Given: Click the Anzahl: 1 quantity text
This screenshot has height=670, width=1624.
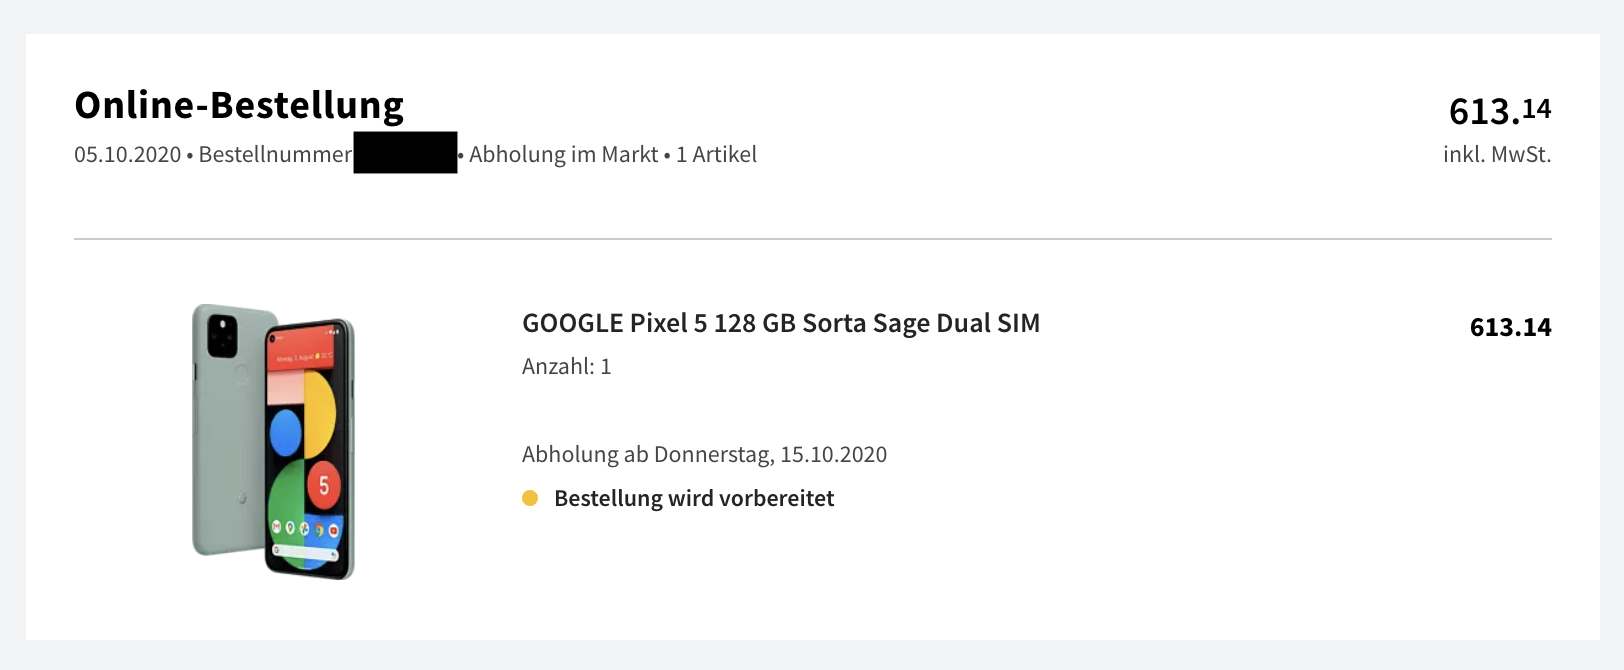Looking at the screenshot, I should (x=566, y=366).
